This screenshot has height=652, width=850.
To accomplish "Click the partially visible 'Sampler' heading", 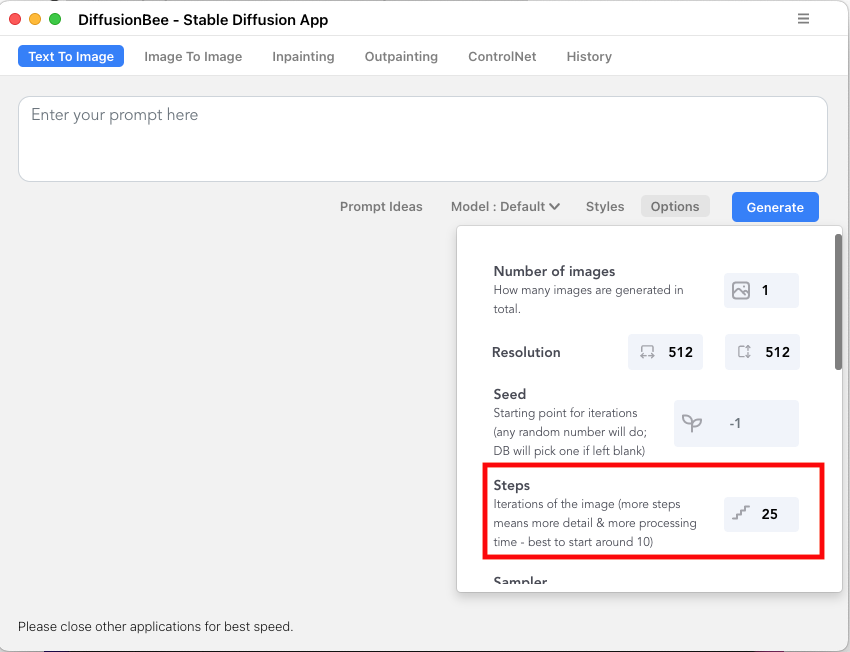I will pos(520,580).
